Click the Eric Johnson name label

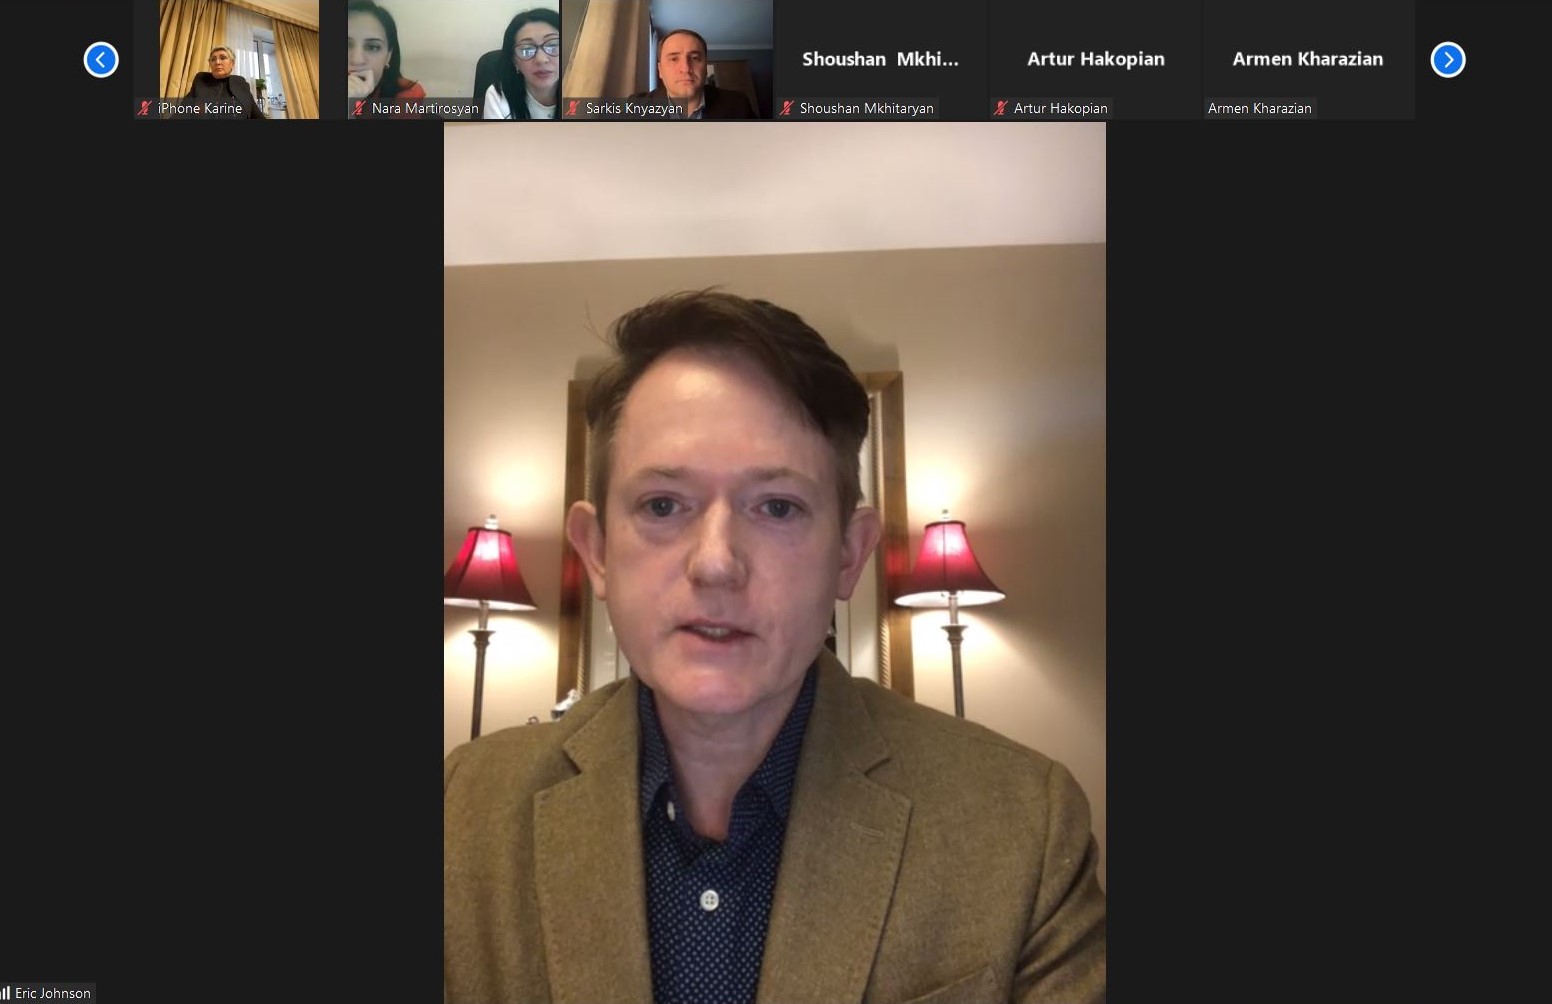pyautogui.click(x=53, y=993)
